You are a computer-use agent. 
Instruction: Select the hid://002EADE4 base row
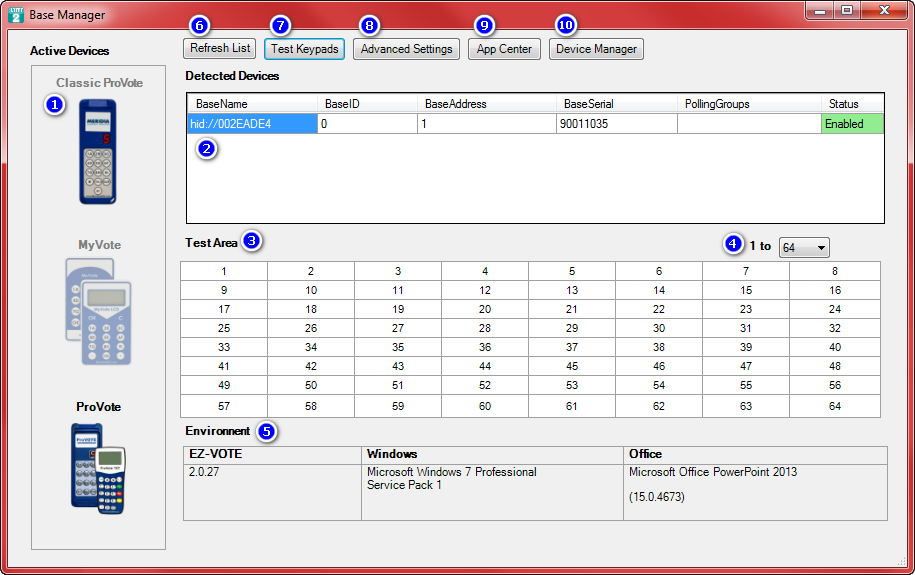click(x=251, y=124)
